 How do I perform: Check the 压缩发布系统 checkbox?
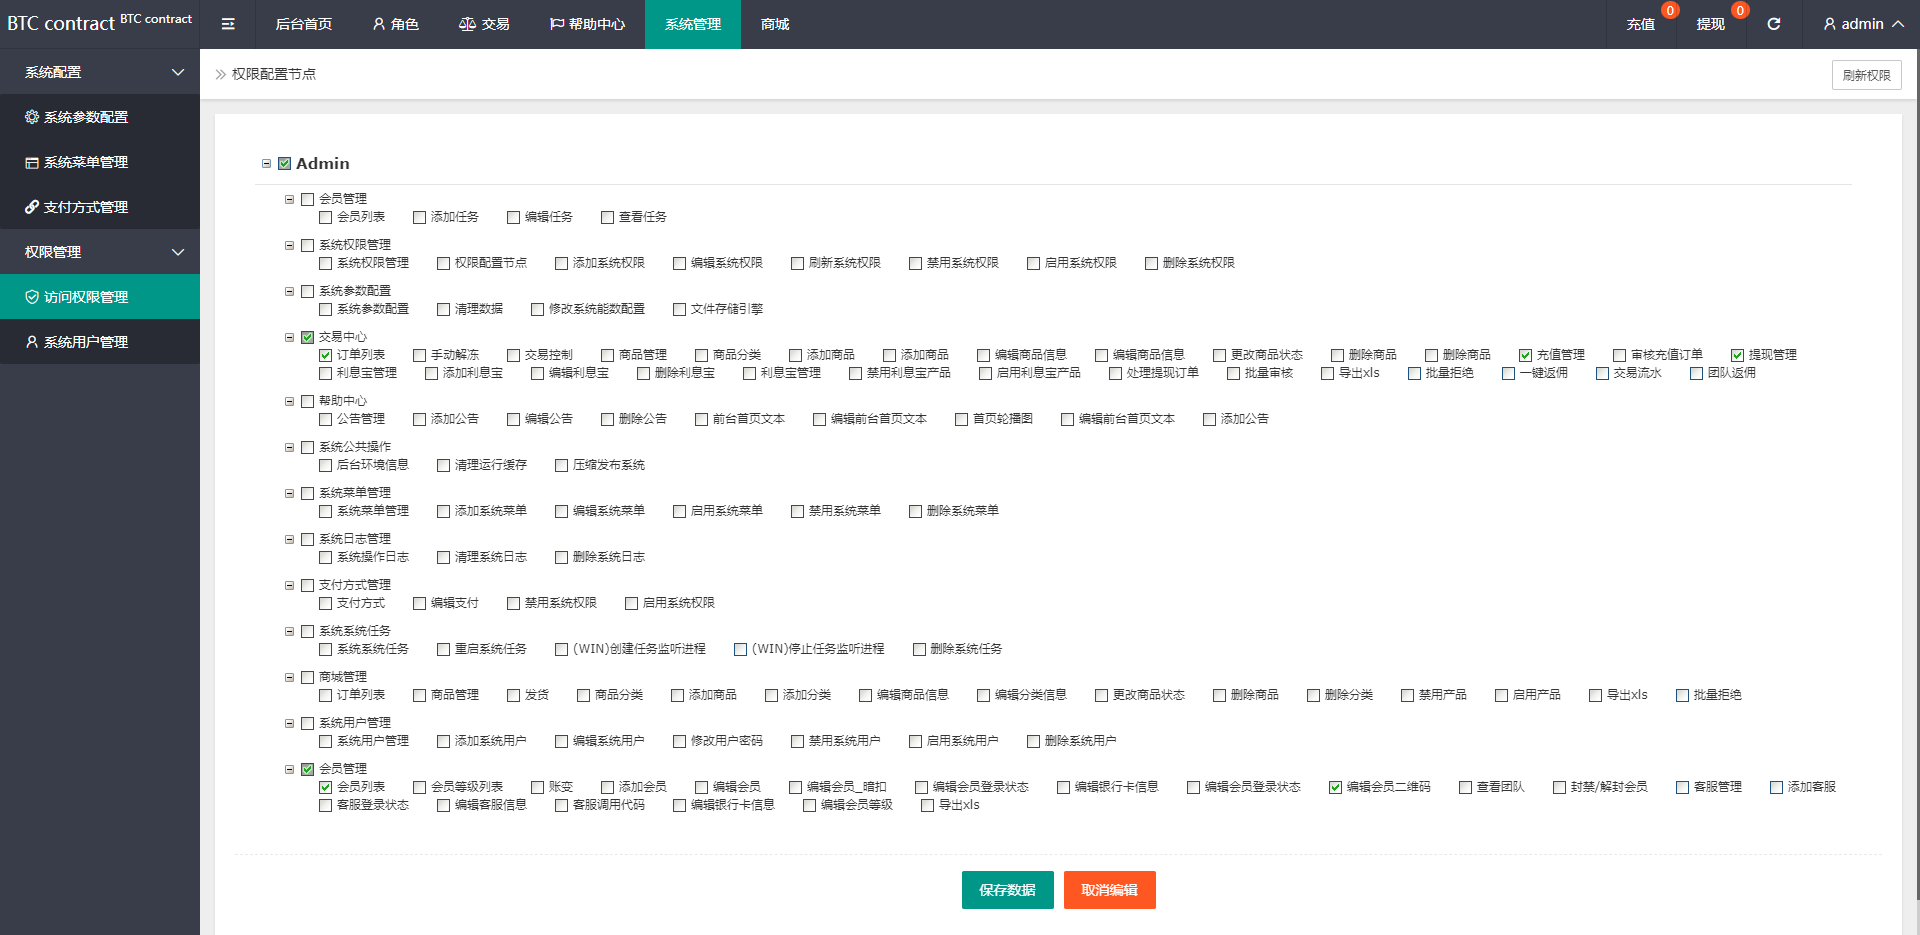(x=561, y=465)
